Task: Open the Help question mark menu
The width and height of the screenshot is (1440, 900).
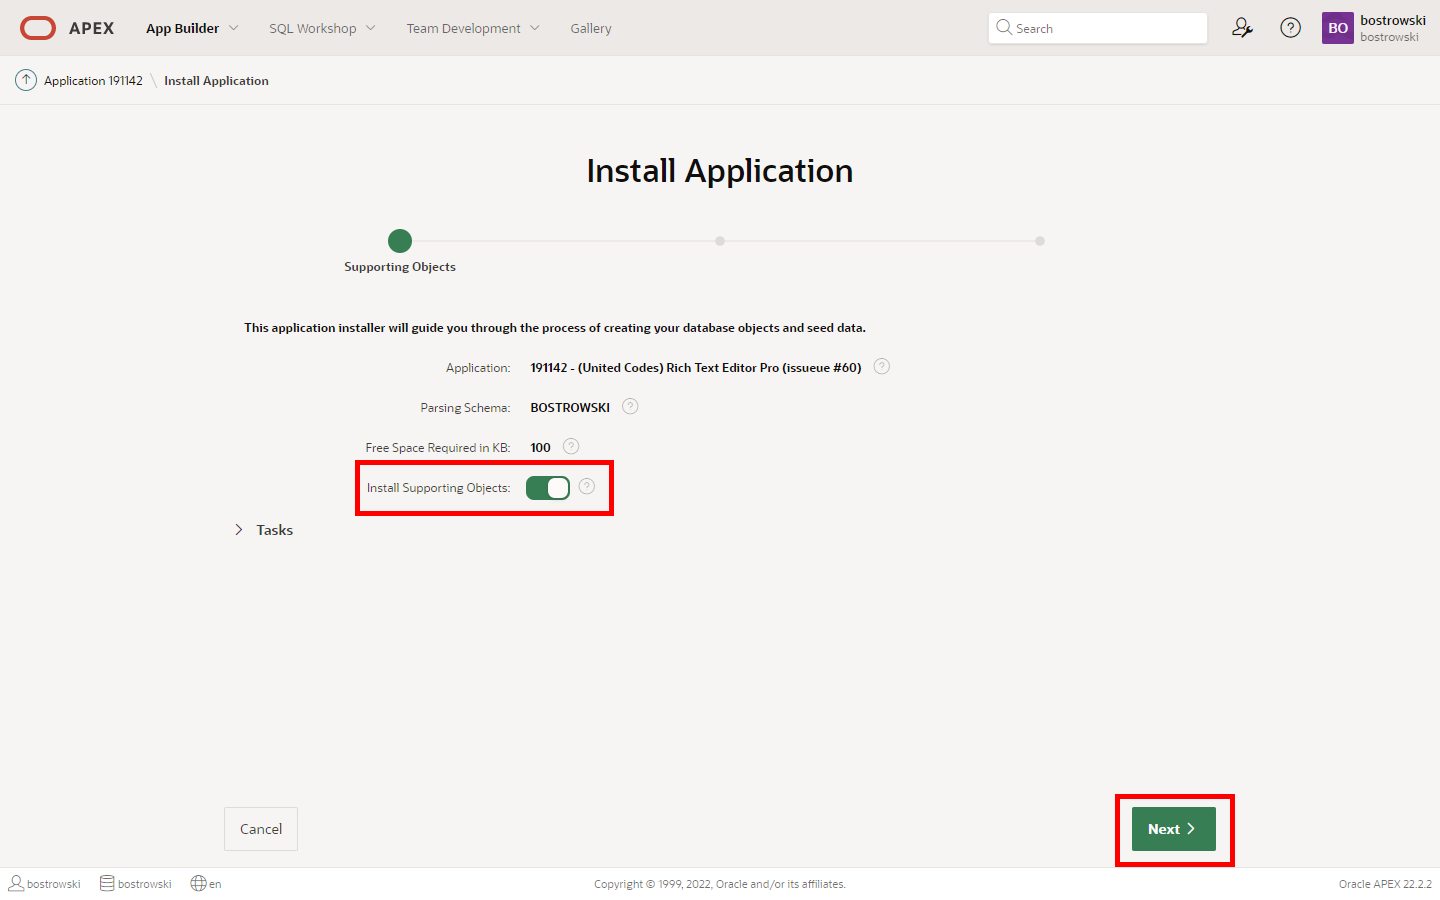Action: [x=1290, y=28]
